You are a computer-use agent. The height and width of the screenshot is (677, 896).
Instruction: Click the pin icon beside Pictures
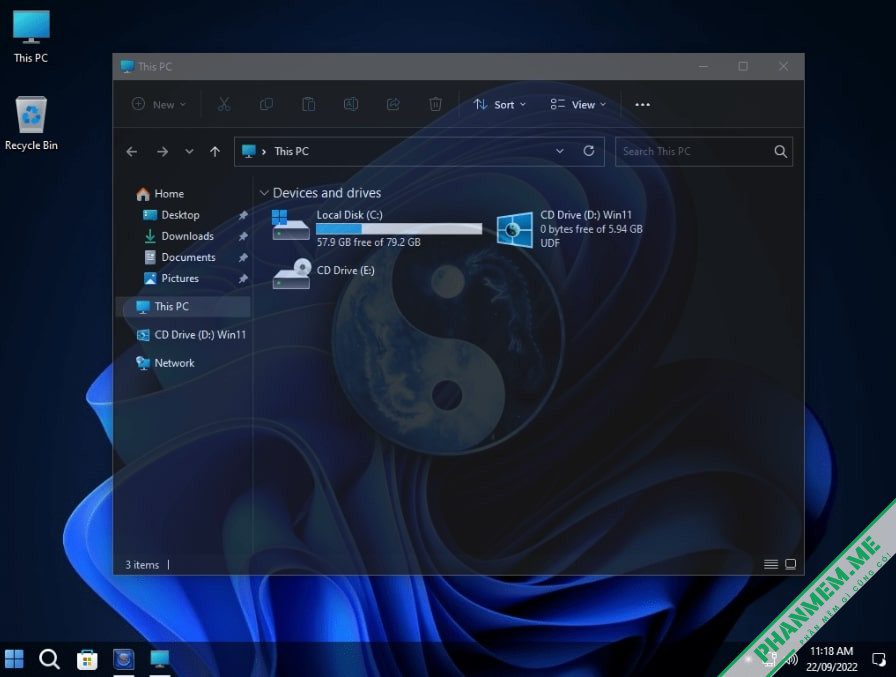(243, 279)
